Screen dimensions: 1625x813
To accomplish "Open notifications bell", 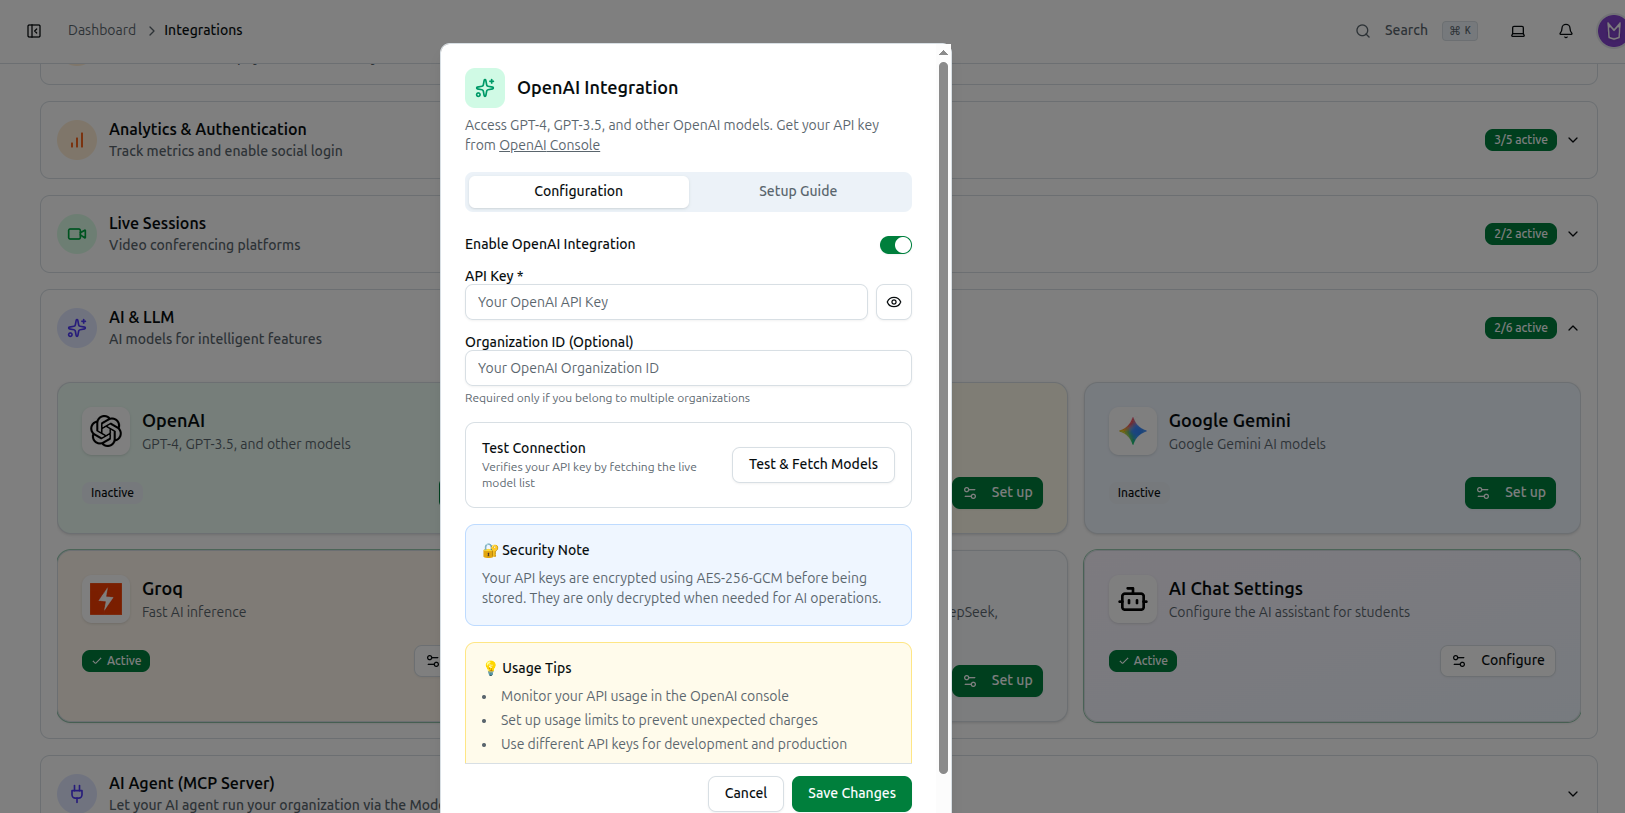I will pyautogui.click(x=1566, y=31).
